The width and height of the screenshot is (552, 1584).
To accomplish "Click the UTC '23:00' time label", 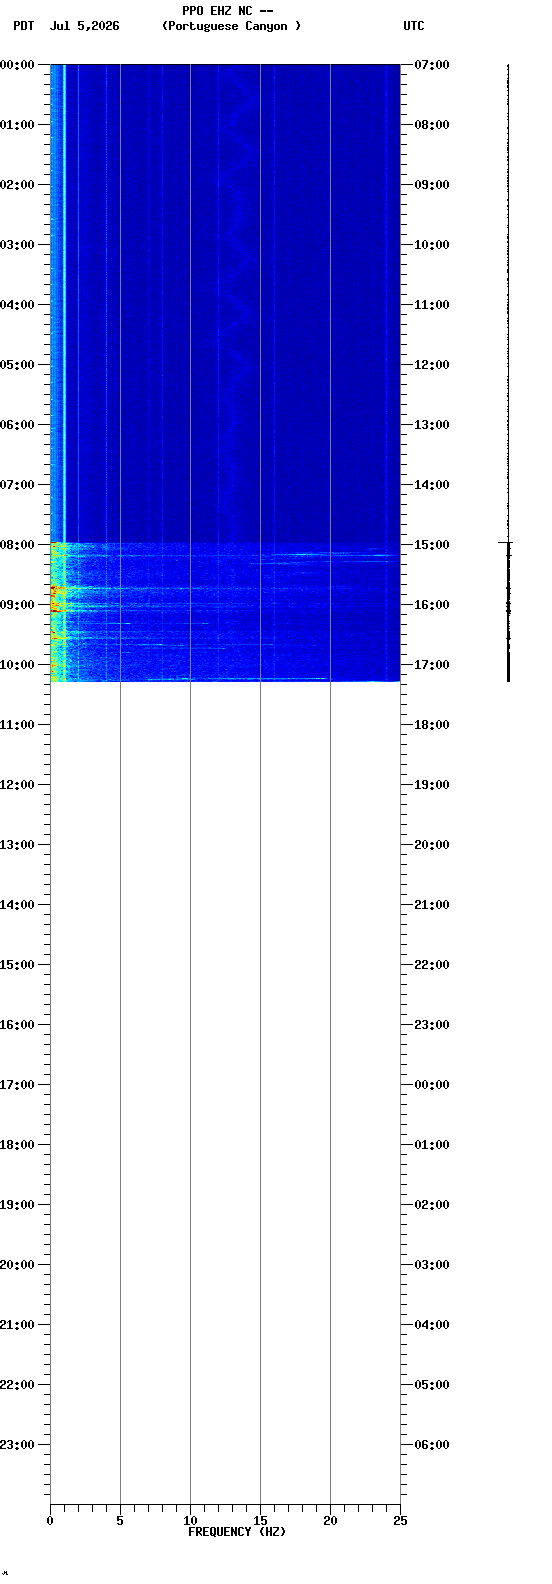I will click(x=432, y=1025).
